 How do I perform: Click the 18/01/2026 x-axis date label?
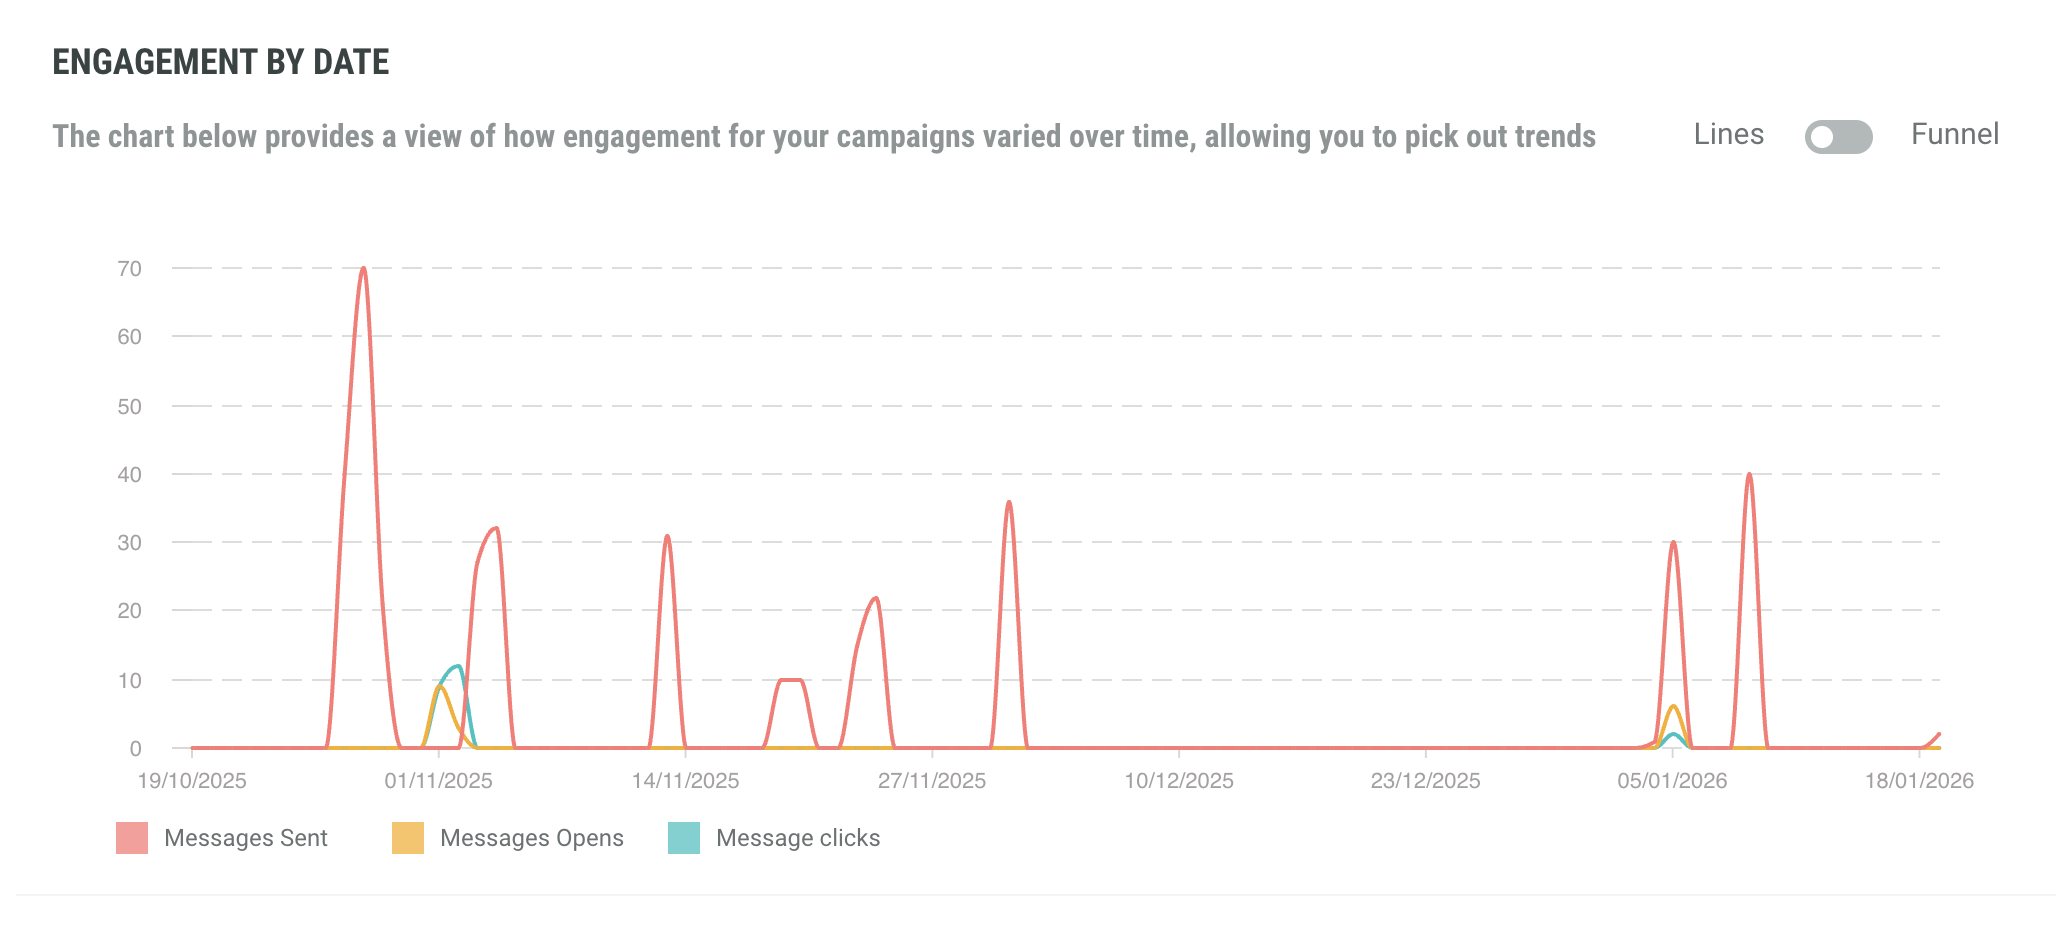1918,781
